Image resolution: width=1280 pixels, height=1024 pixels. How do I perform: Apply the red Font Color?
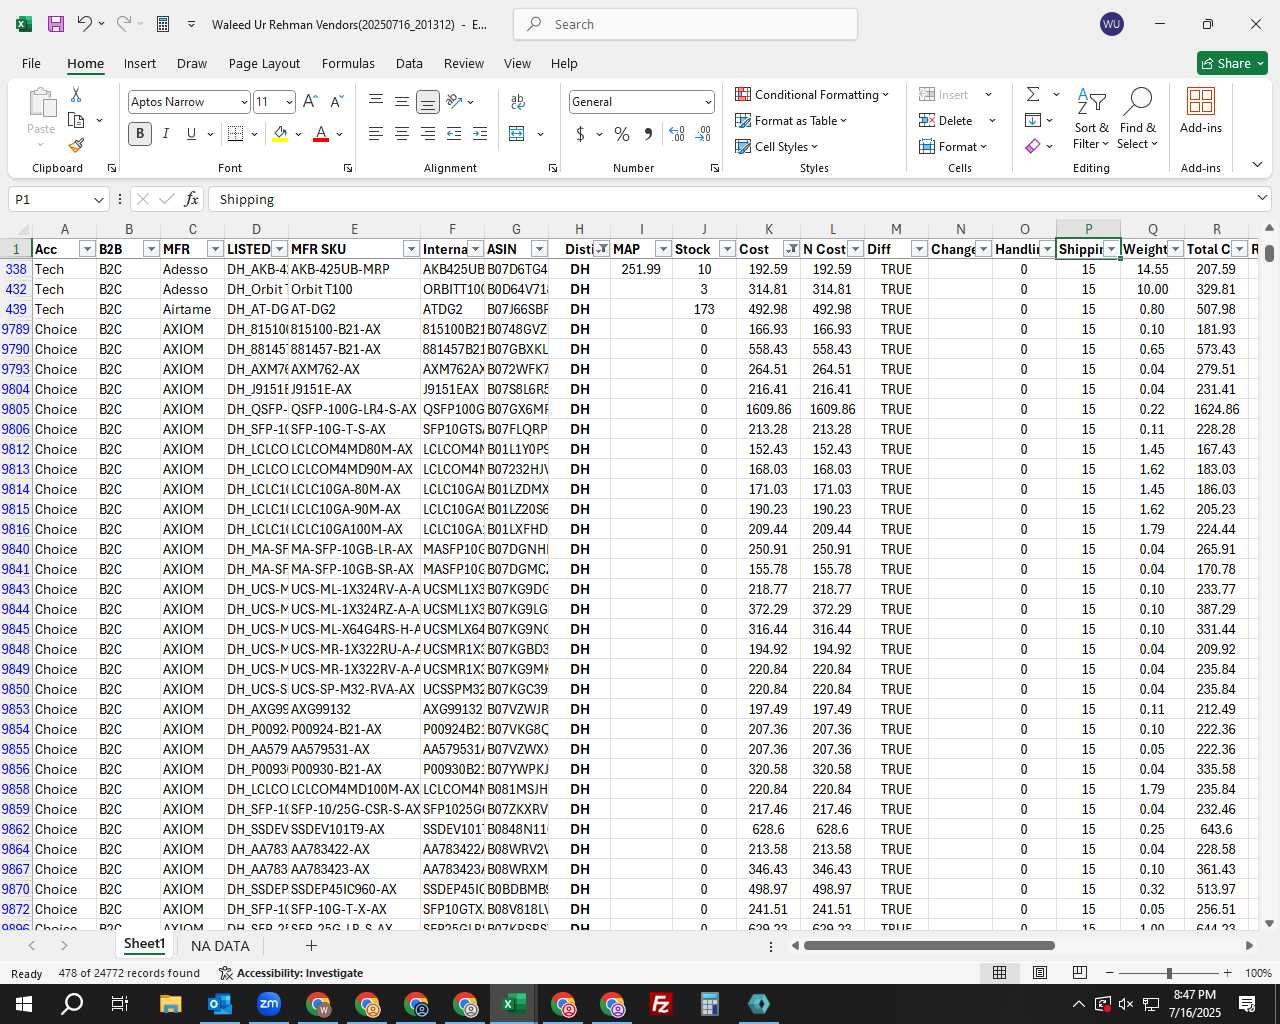[321, 134]
